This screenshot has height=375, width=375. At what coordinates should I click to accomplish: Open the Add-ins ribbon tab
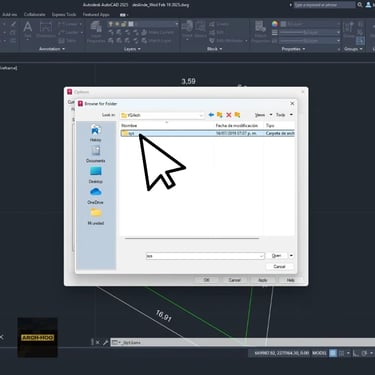point(10,15)
